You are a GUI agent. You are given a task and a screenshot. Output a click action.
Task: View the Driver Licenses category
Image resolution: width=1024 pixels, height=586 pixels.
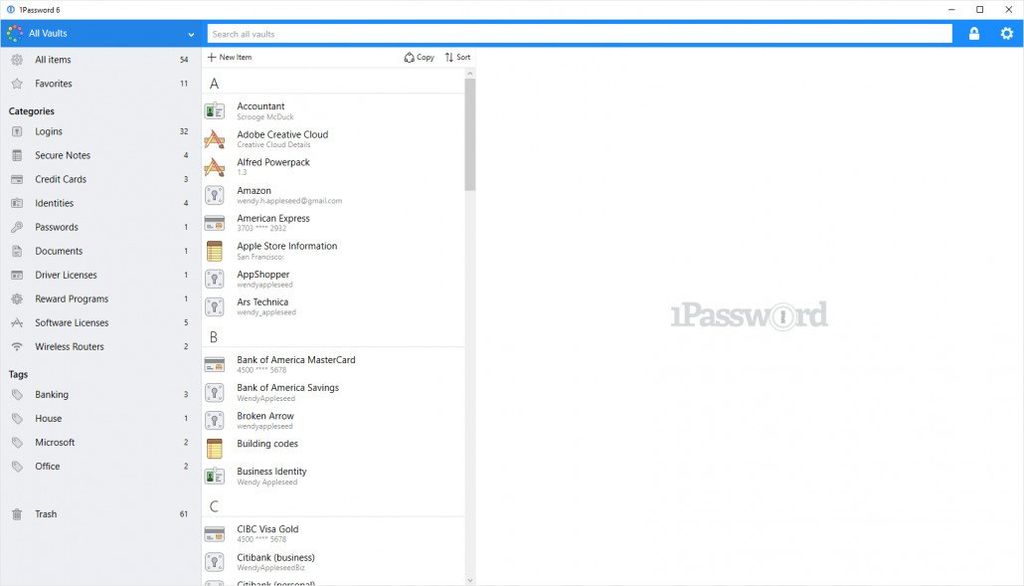pos(65,275)
